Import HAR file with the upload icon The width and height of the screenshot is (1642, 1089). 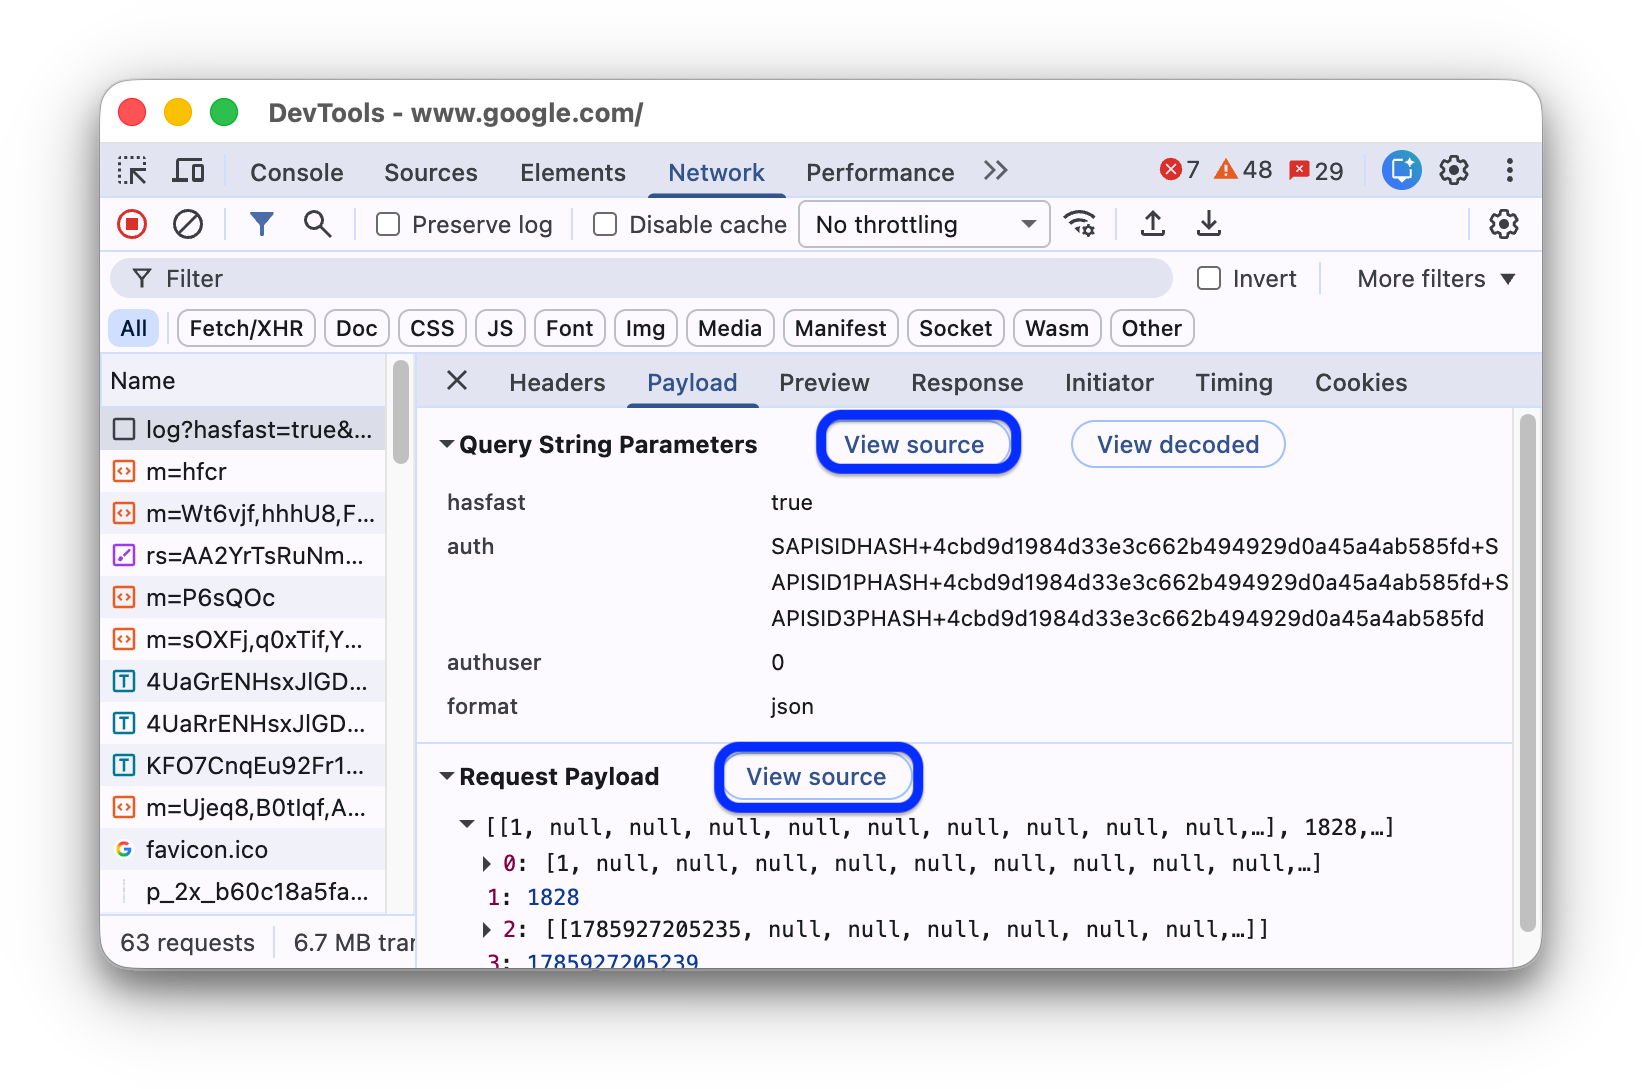tap(1153, 224)
